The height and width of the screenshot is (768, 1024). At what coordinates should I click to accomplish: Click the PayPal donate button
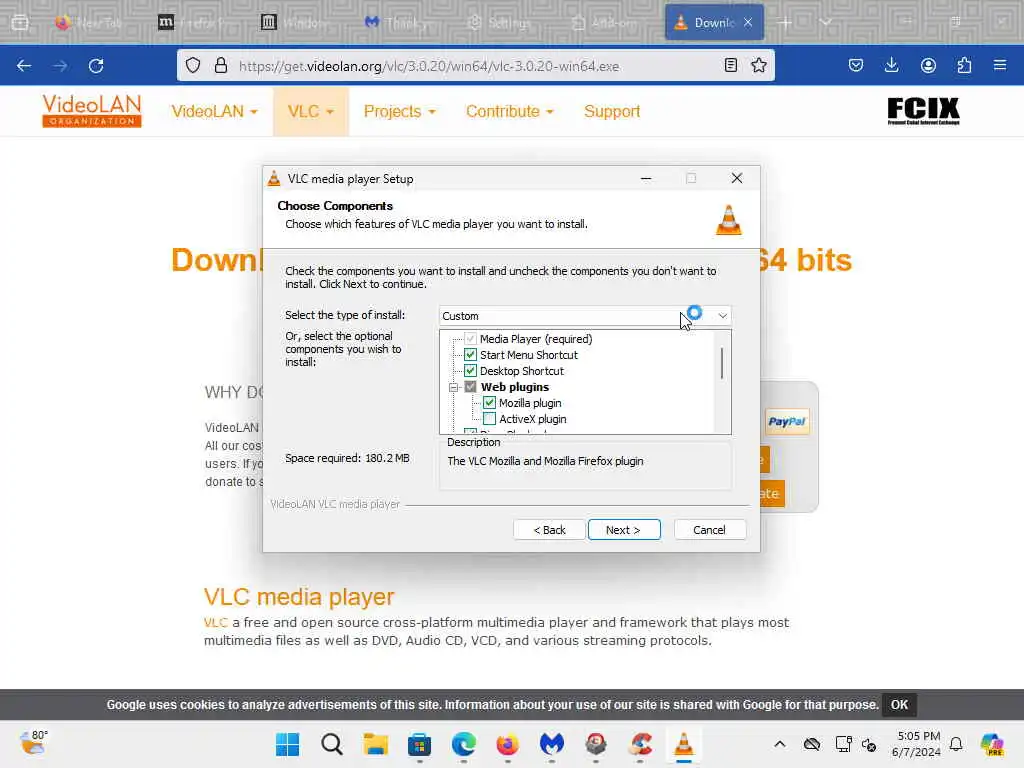coord(786,422)
